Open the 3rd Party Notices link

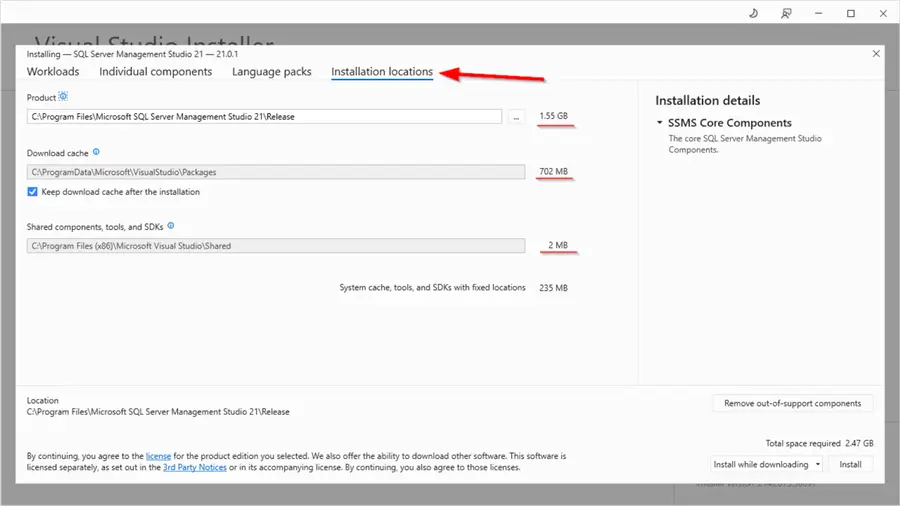[195, 467]
